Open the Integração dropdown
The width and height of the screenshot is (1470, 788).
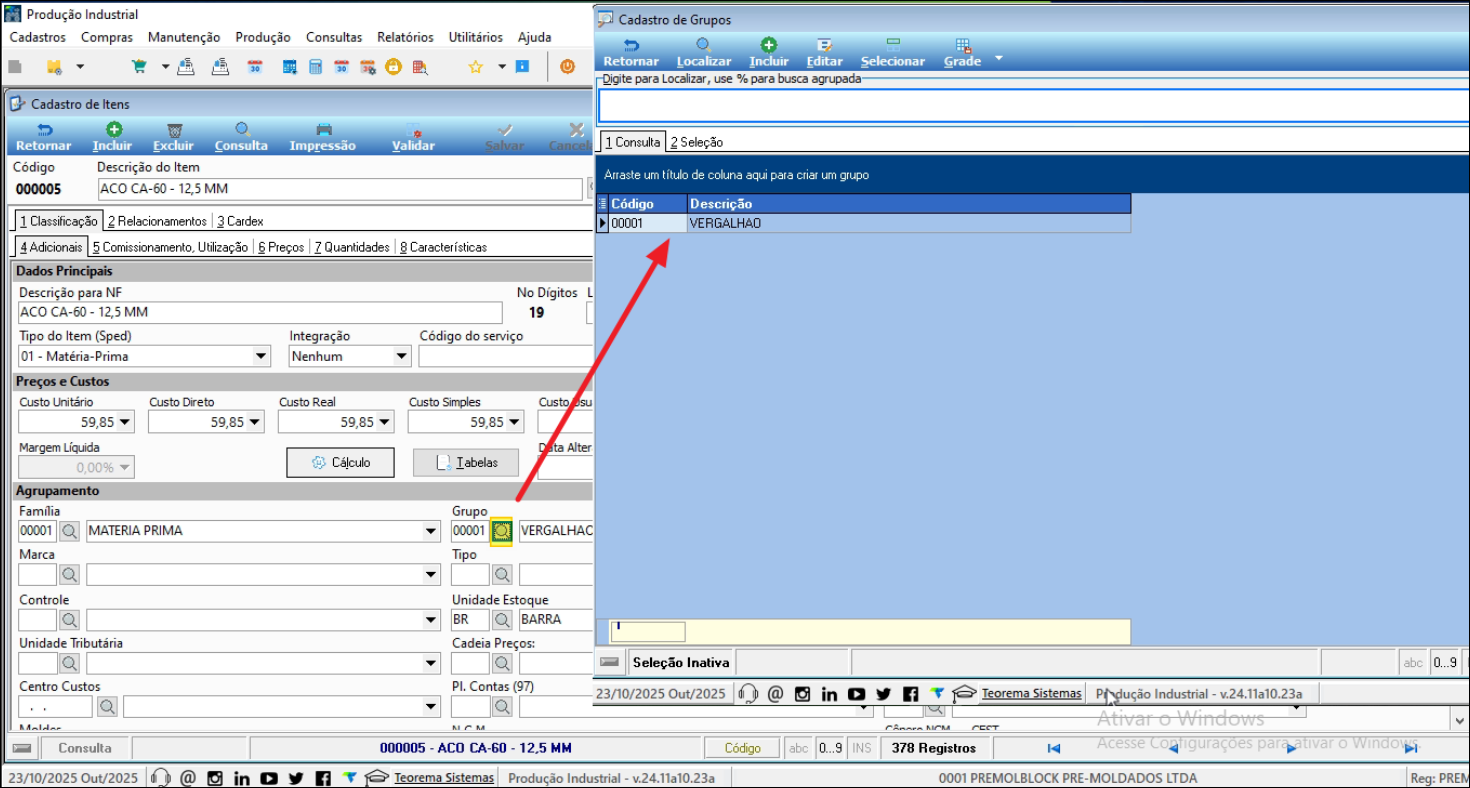tap(401, 356)
